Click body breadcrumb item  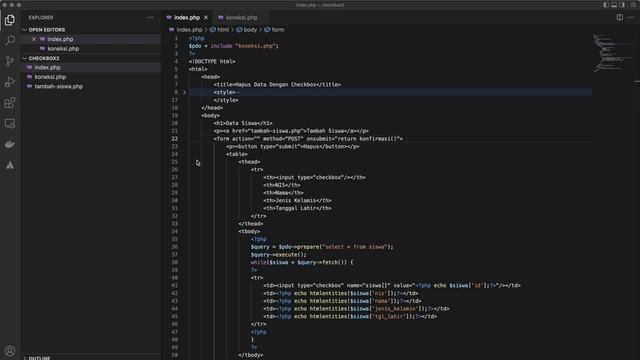point(250,30)
